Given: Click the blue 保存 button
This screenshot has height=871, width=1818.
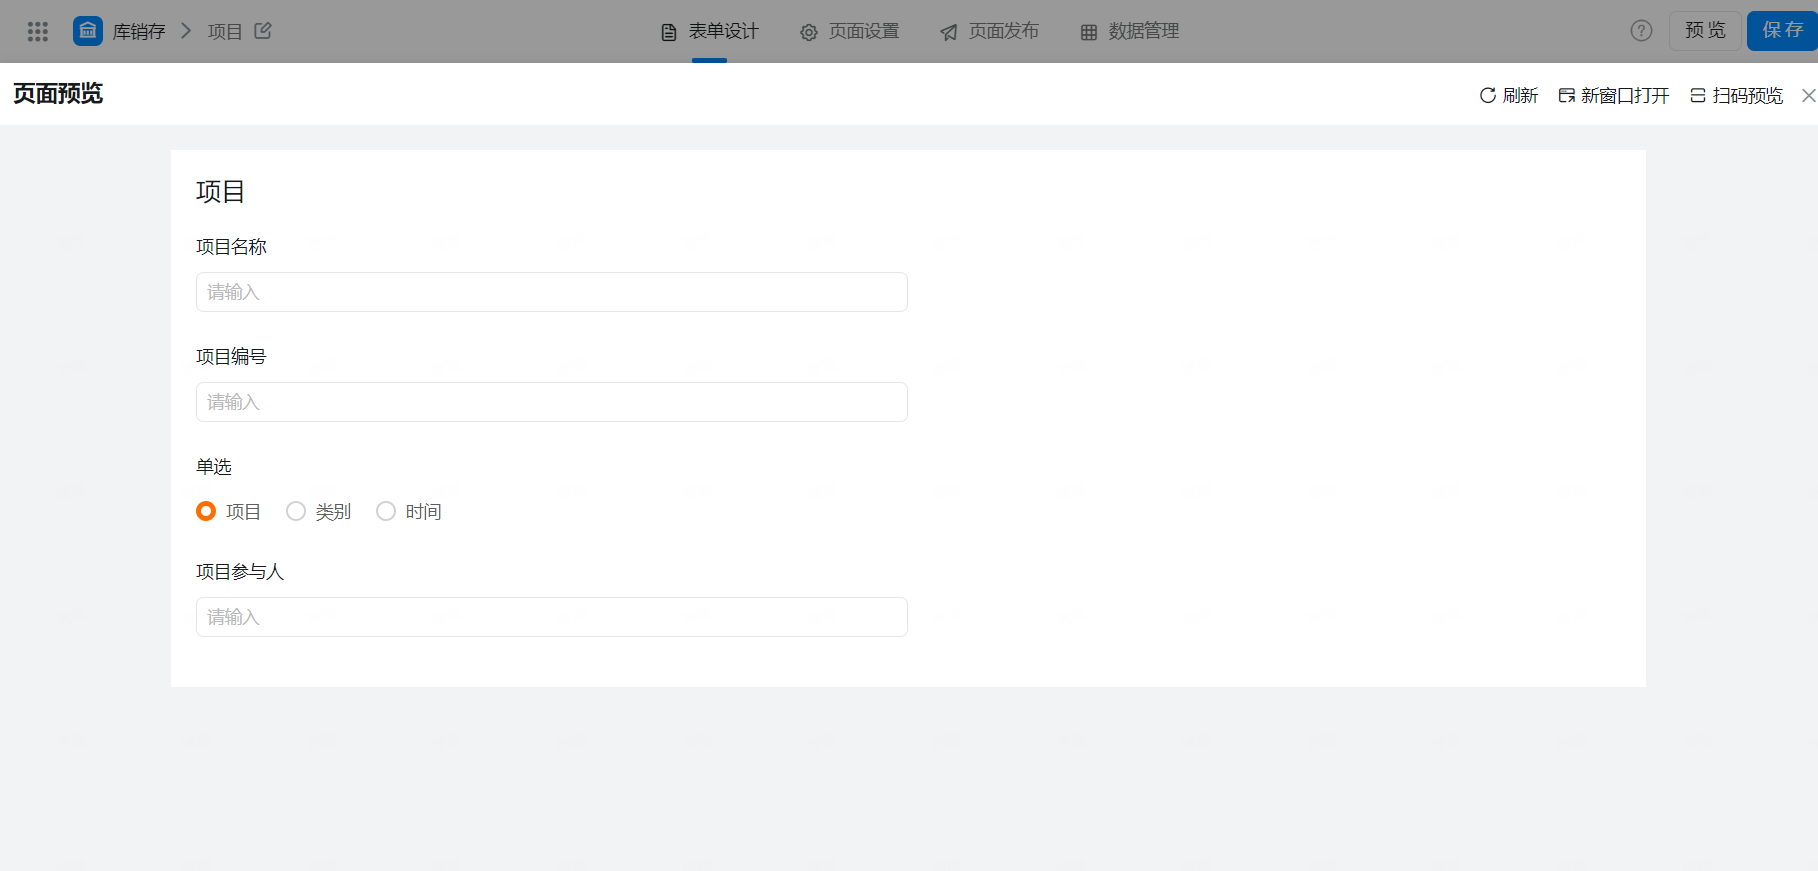Looking at the screenshot, I should 1781,31.
